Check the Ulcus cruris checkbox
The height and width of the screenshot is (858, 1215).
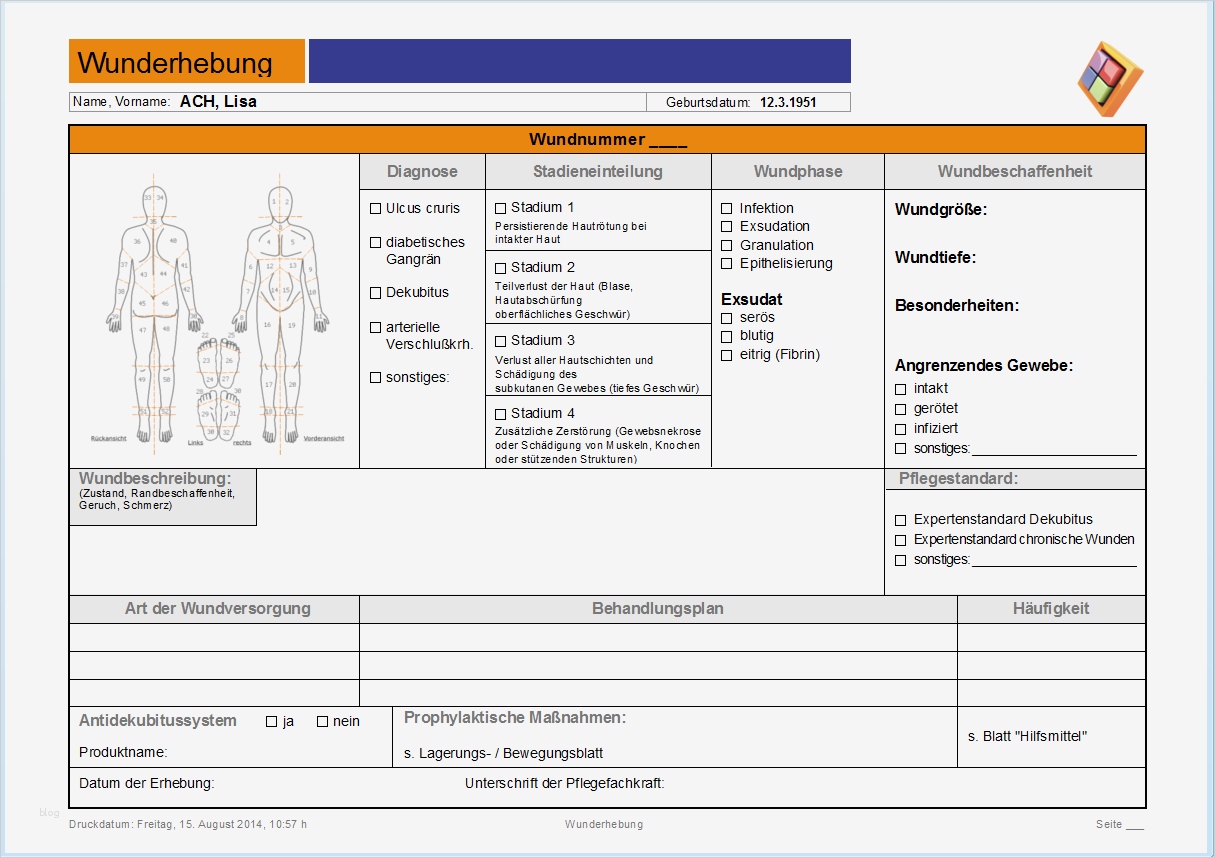tap(377, 209)
